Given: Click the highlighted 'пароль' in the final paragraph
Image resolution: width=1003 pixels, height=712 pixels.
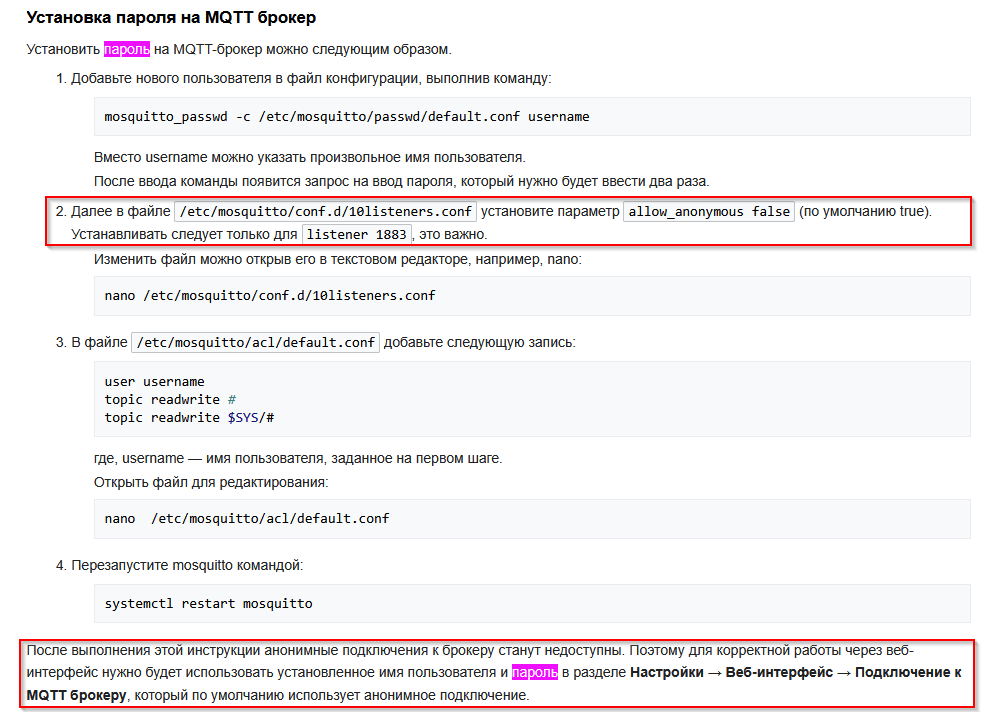Looking at the screenshot, I should [535, 672].
